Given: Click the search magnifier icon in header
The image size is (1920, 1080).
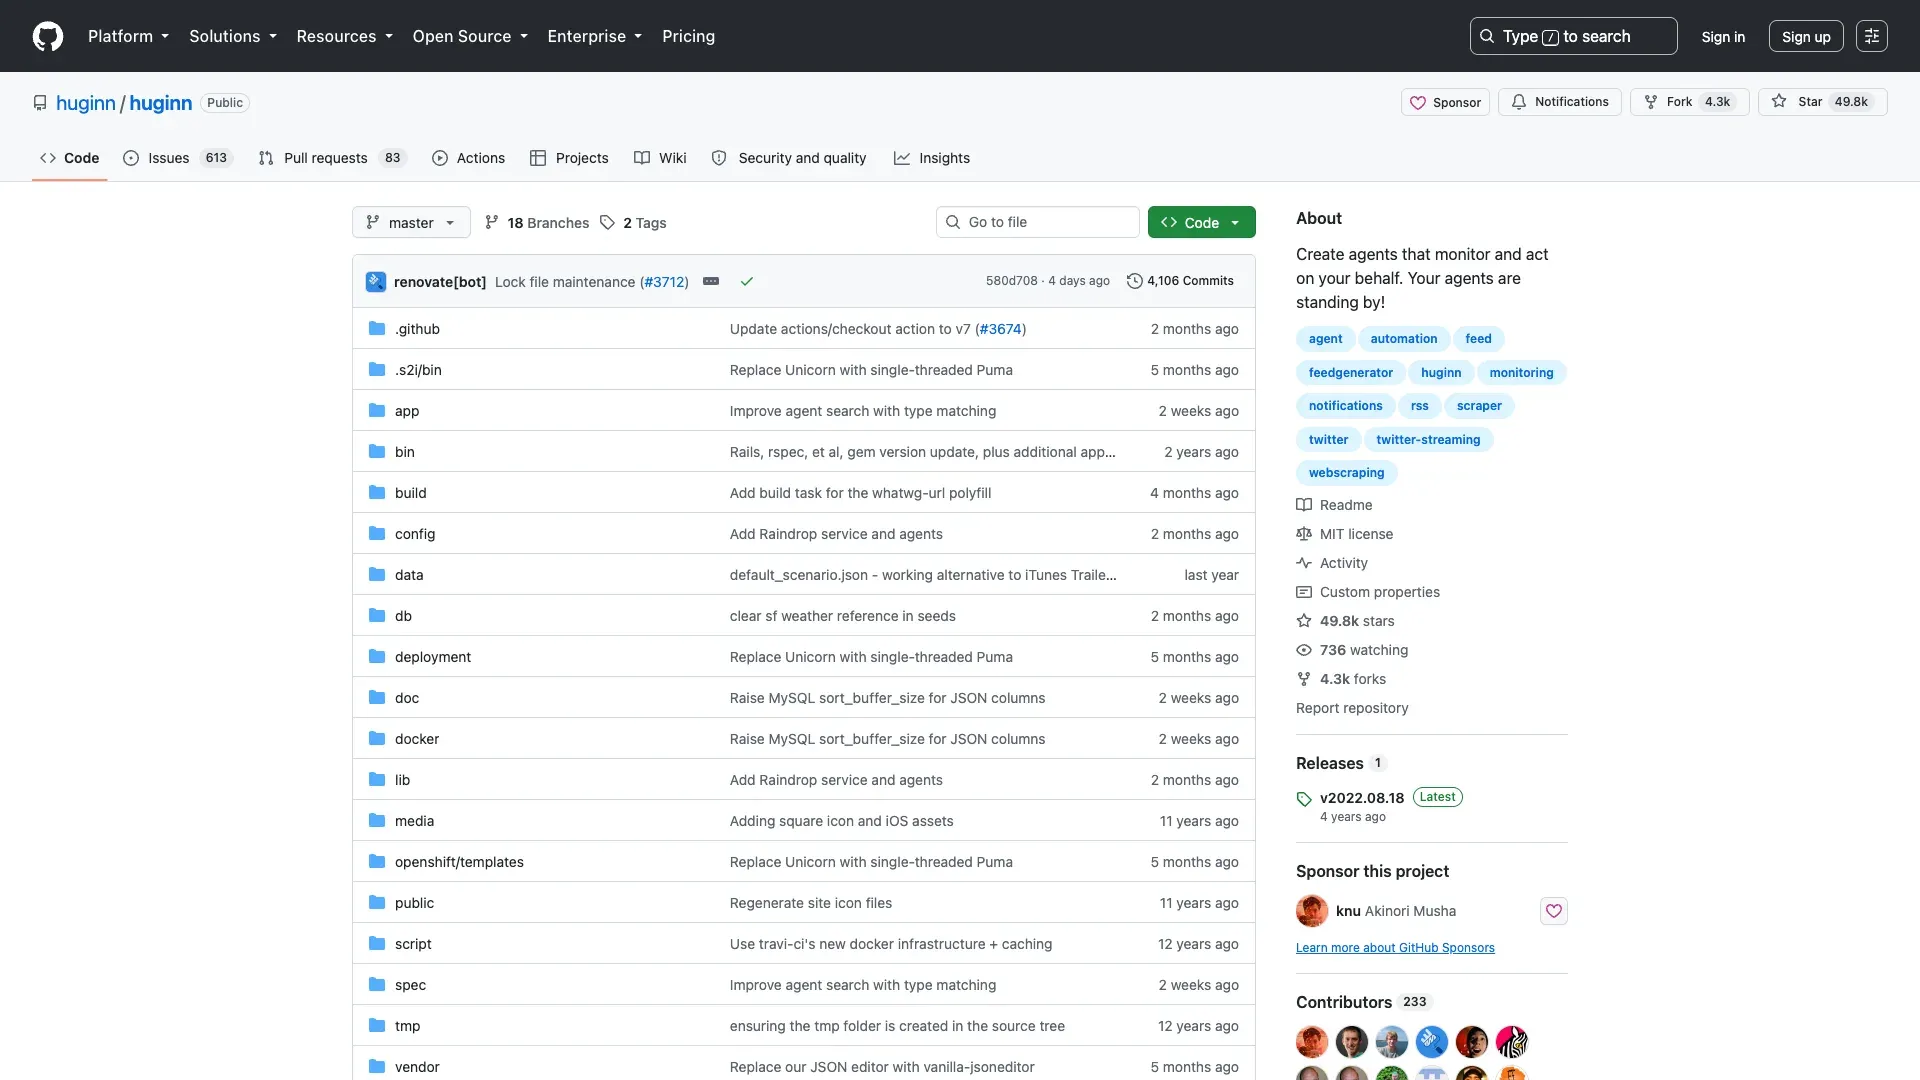Looking at the screenshot, I should coord(1487,36).
